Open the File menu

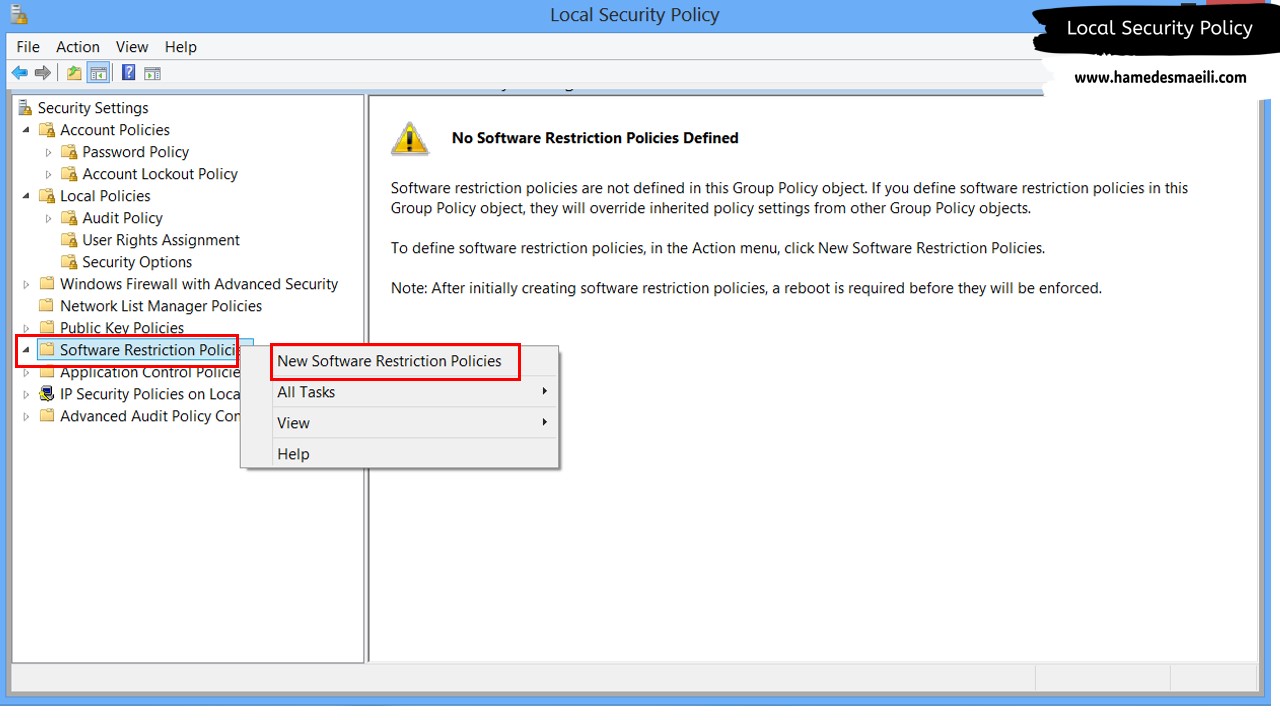click(x=28, y=47)
